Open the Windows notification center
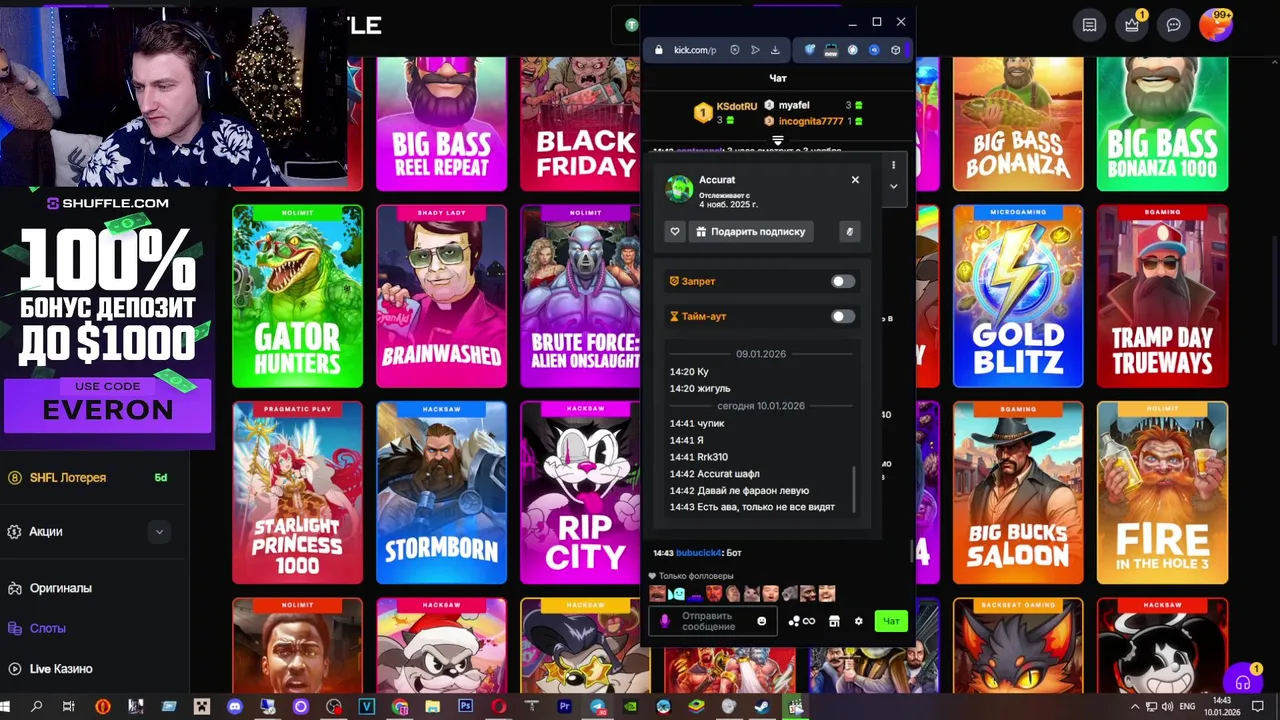The image size is (1280, 720). (1260, 706)
